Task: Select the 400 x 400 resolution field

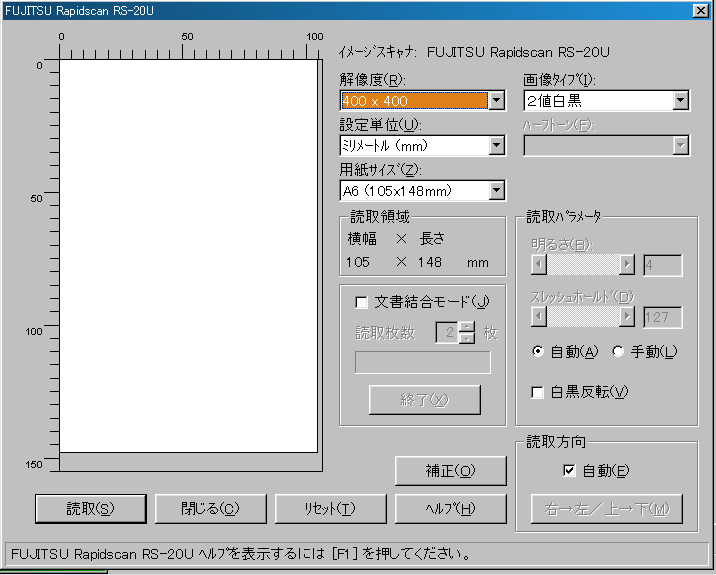Action: 415,100
